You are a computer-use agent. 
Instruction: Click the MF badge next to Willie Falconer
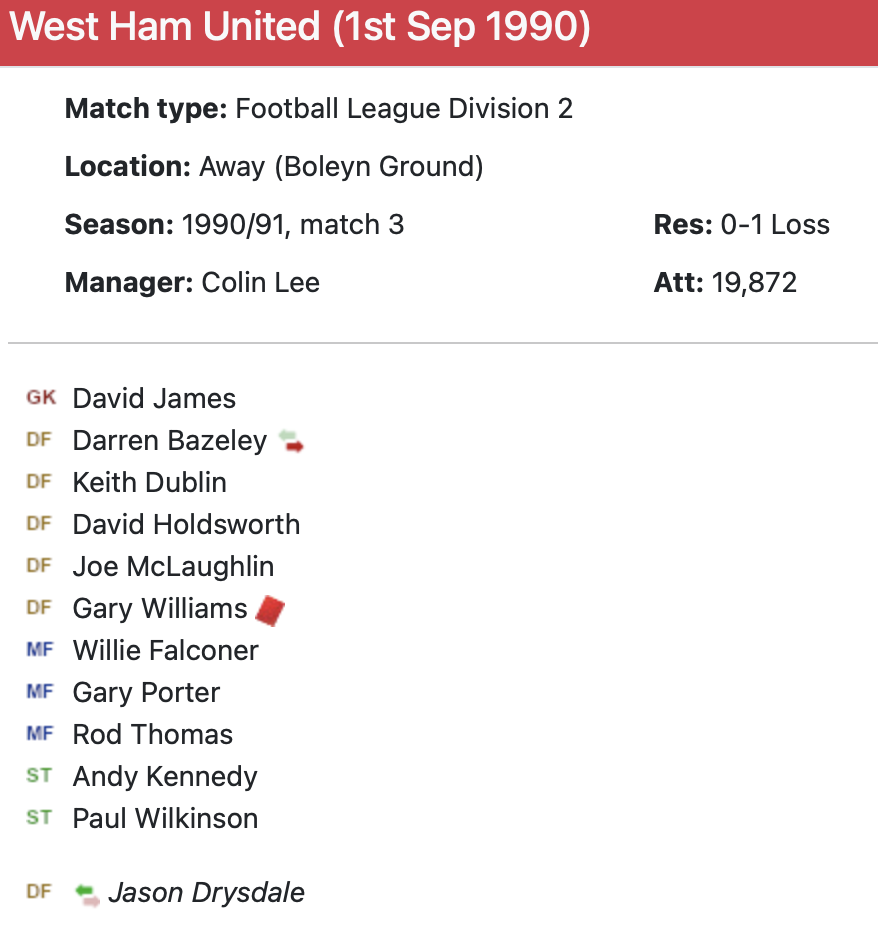click(40, 650)
